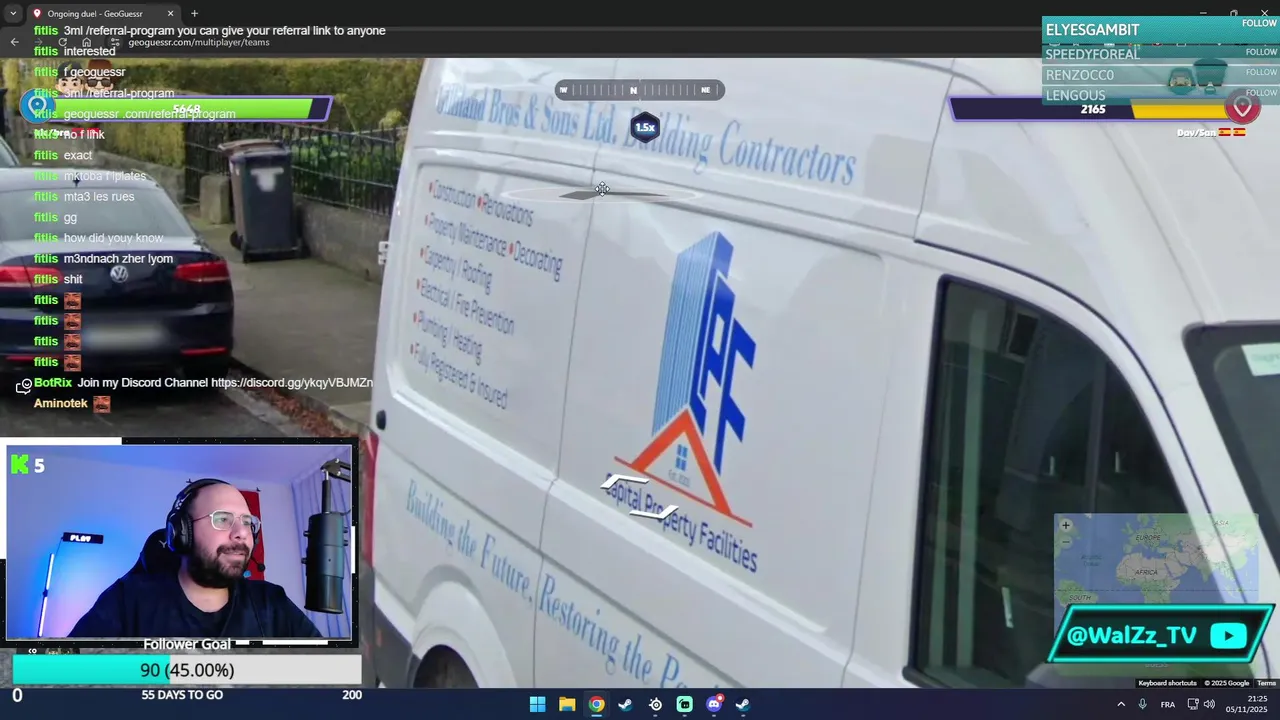
Task: Click the green team health bar 5648
Action: point(187,109)
